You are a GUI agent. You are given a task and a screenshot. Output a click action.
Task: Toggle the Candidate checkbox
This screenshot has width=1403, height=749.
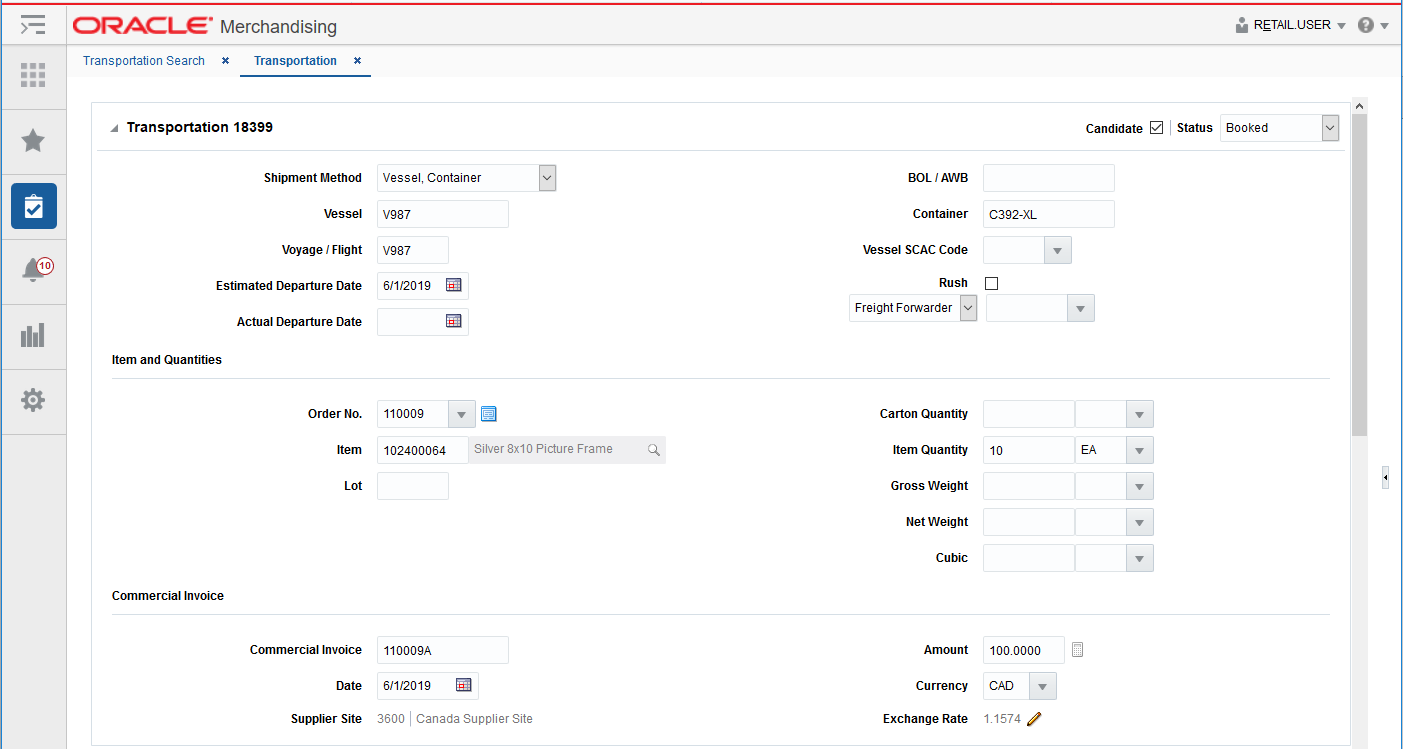(1157, 127)
